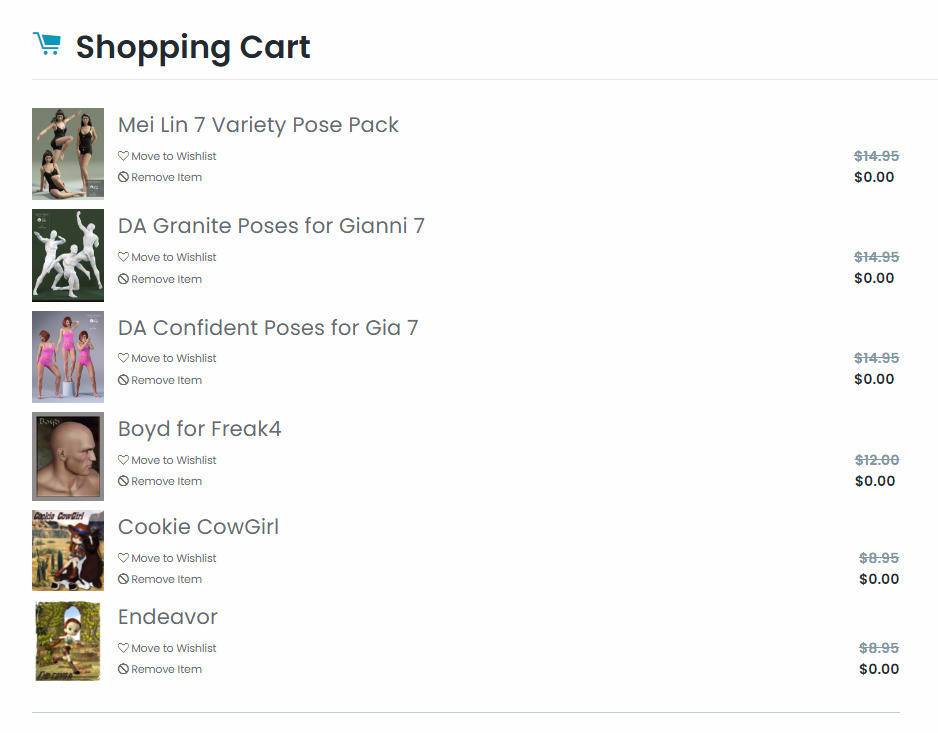Click remove icon for Cookie CowGirl
Screen dimensions: 938x733
coord(123,579)
